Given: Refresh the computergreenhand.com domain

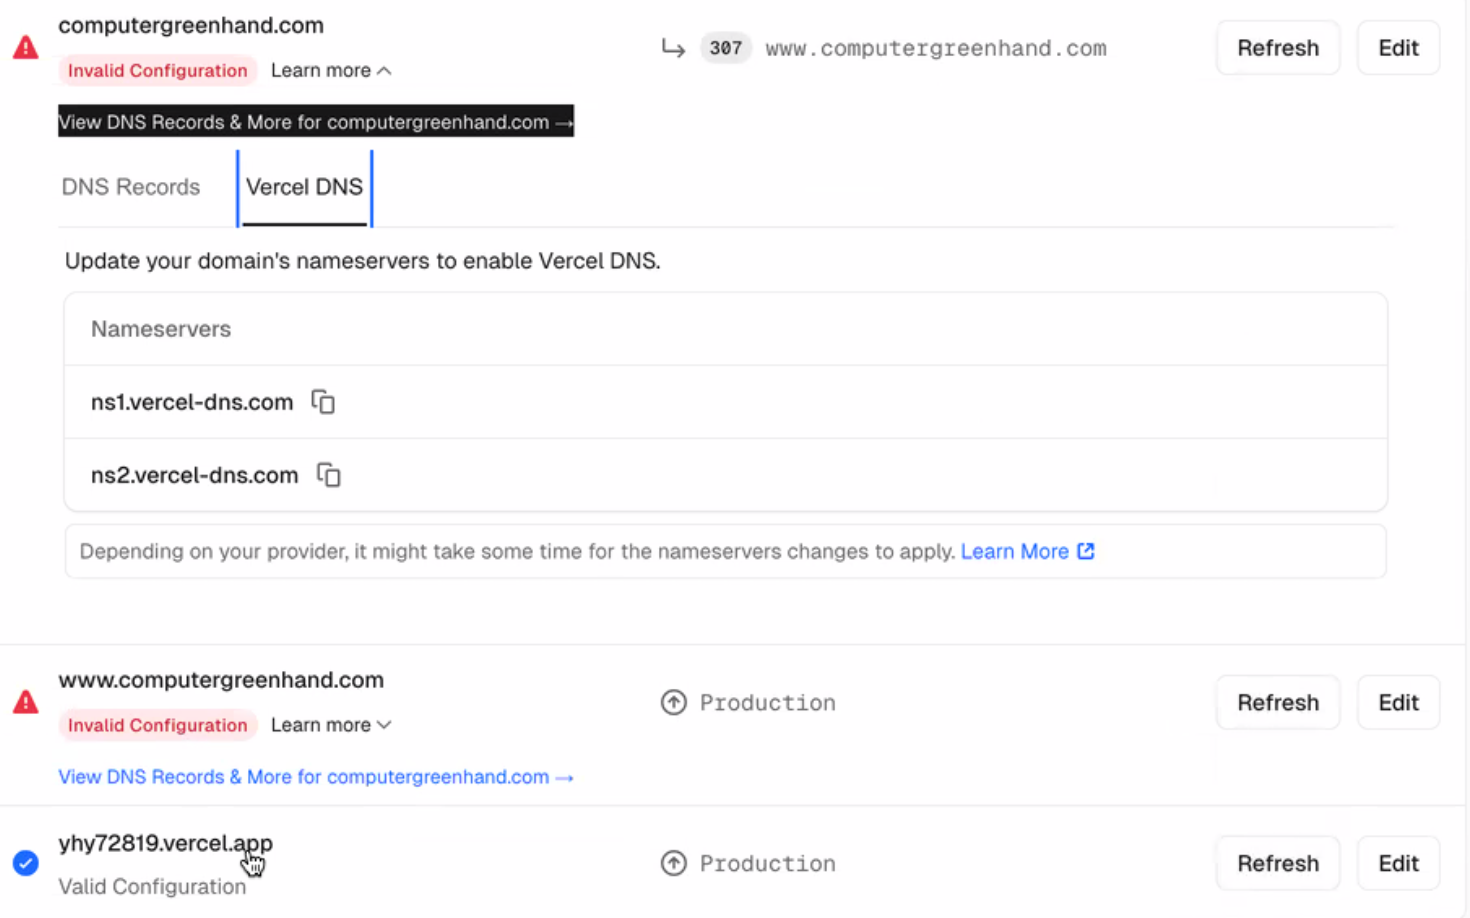Looking at the screenshot, I should point(1278,48).
